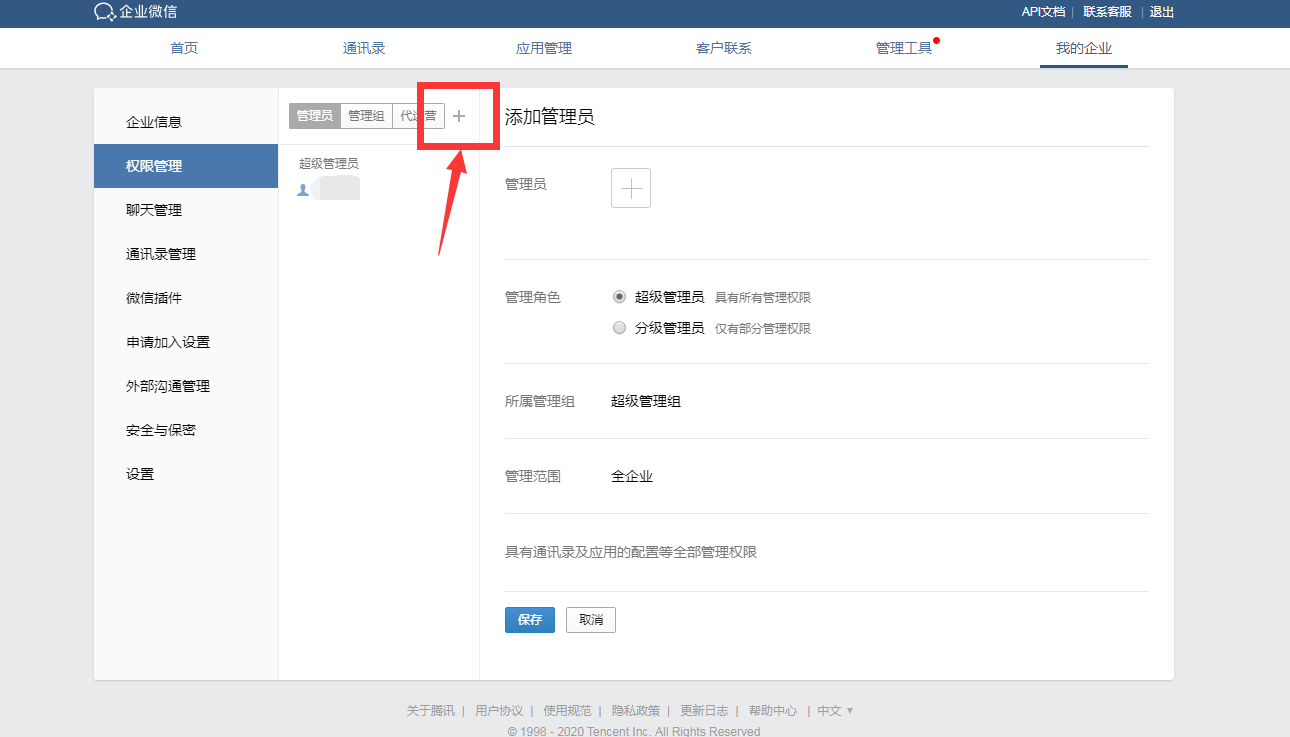Click the 企业微信 logo icon
Screen dimensions: 1290x737
105,12
